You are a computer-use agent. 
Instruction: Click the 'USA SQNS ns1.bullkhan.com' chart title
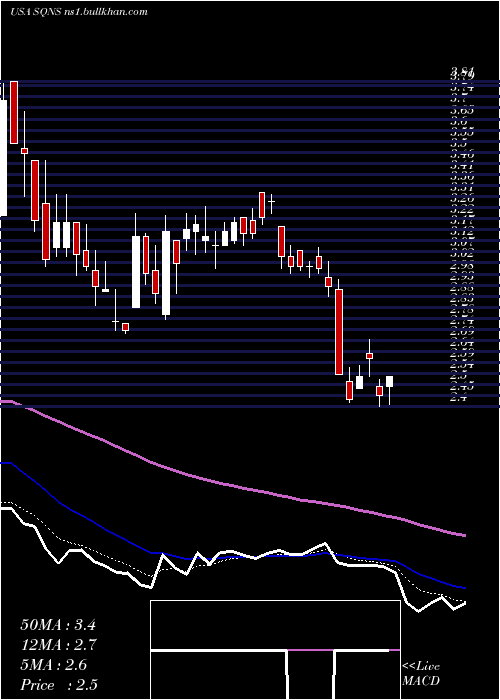[79, 12]
